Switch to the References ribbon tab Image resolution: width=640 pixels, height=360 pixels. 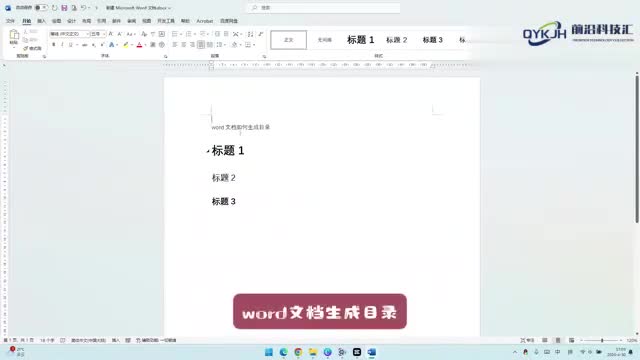102,21
